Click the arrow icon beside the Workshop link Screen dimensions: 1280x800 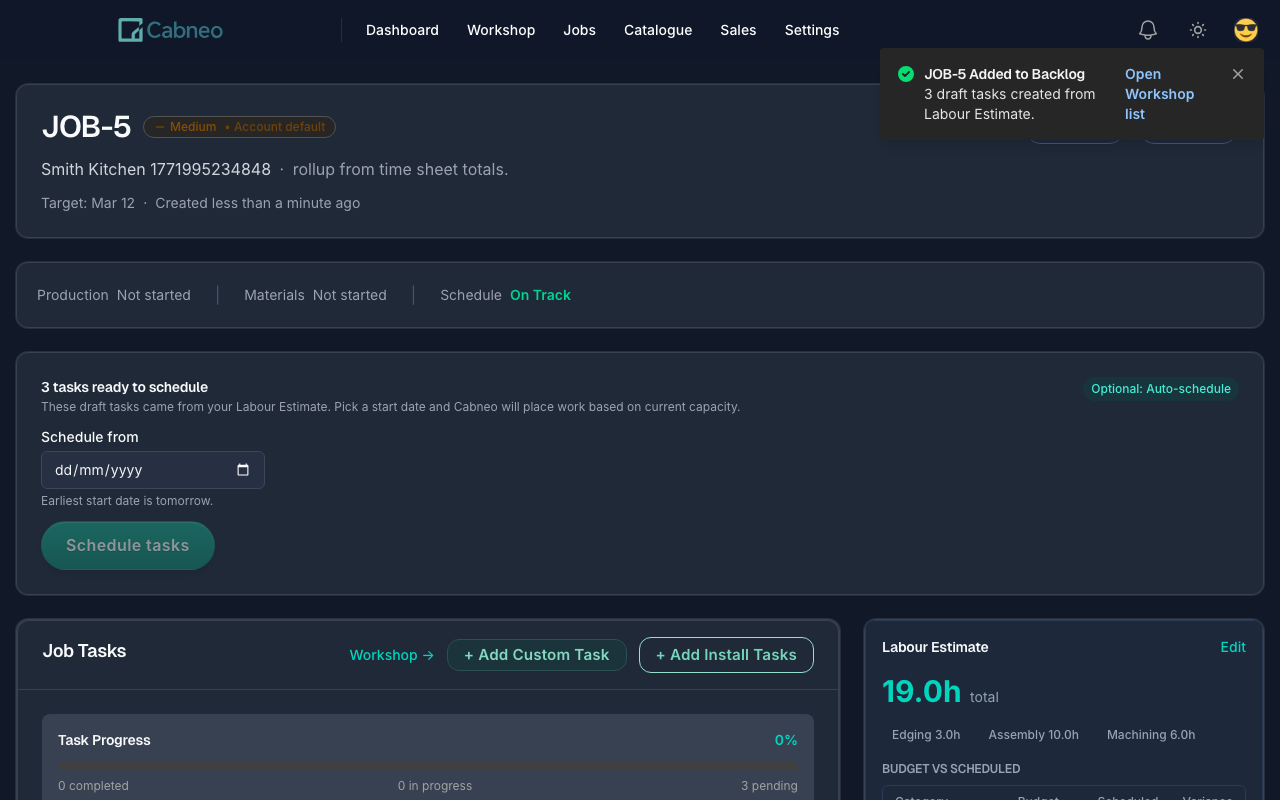click(428, 655)
